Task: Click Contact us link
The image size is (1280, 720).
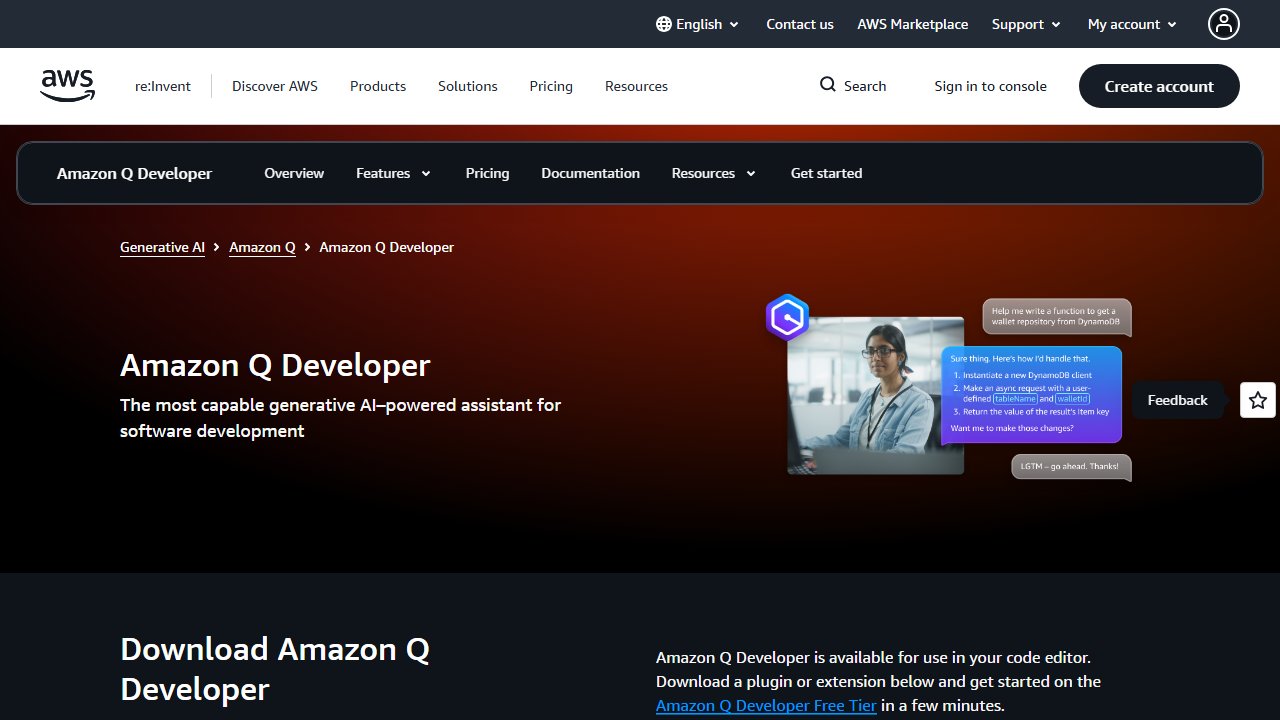Action: pyautogui.click(x=800, y=24)
